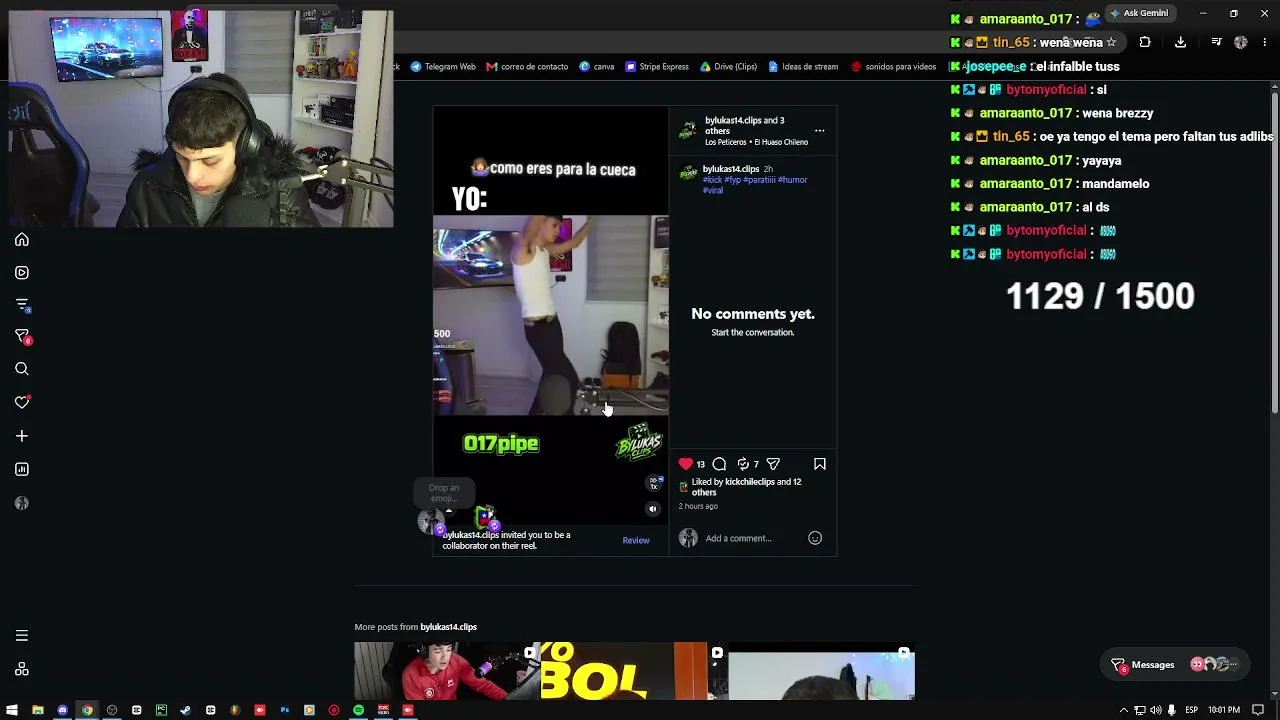Open the three-dot options menu on the post

[819, 131]
